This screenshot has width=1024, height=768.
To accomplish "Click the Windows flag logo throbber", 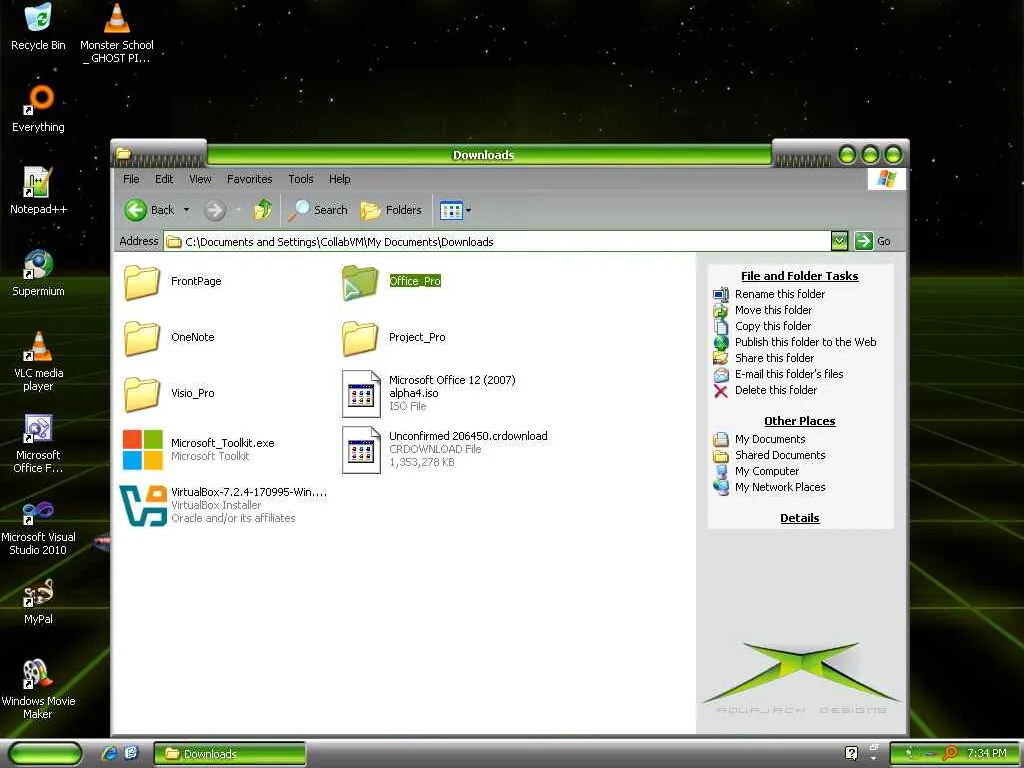I will [886, 179].
